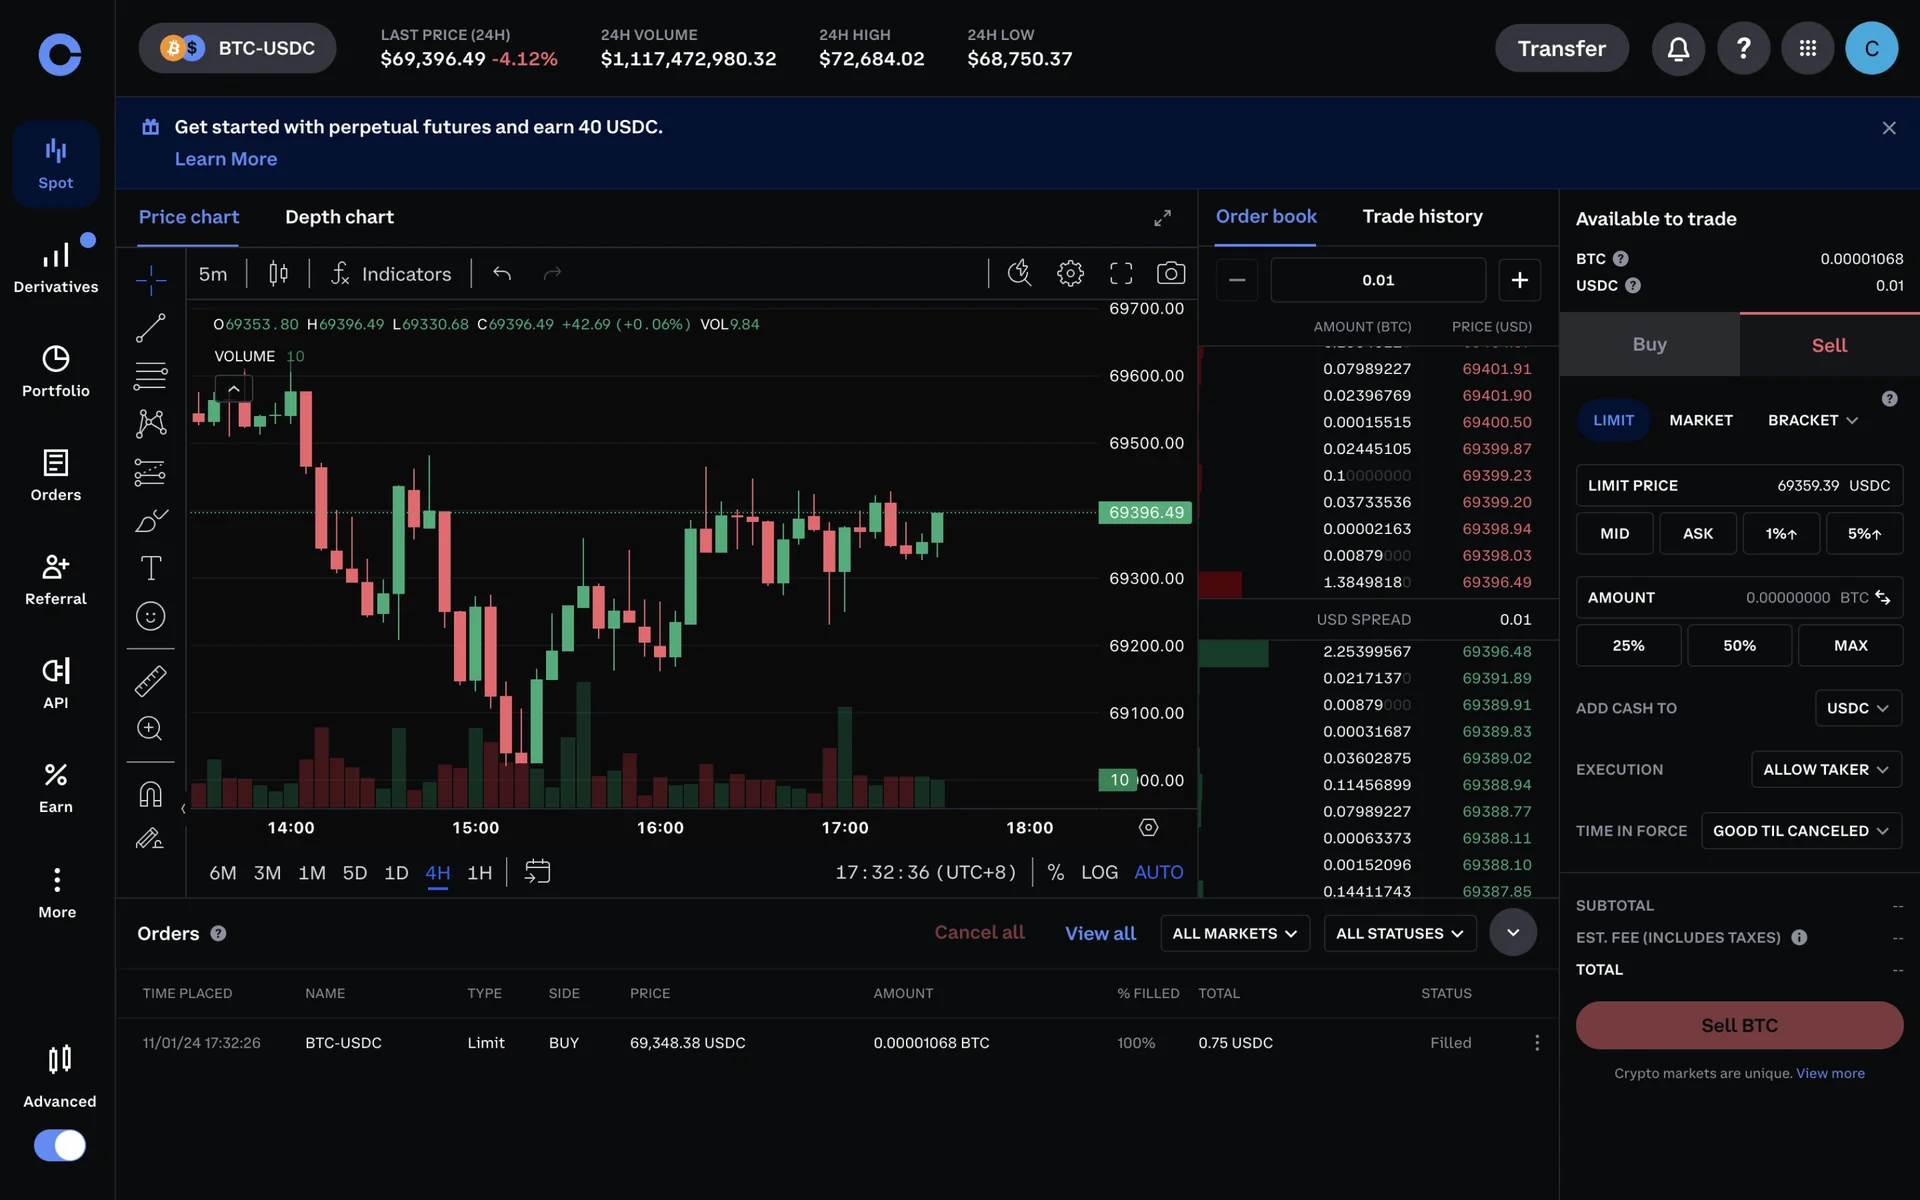This screenshot has height=1200, width=1920.
Task: Expand the TIME IN FORCE dropdown
Action: pos(1800,831)
